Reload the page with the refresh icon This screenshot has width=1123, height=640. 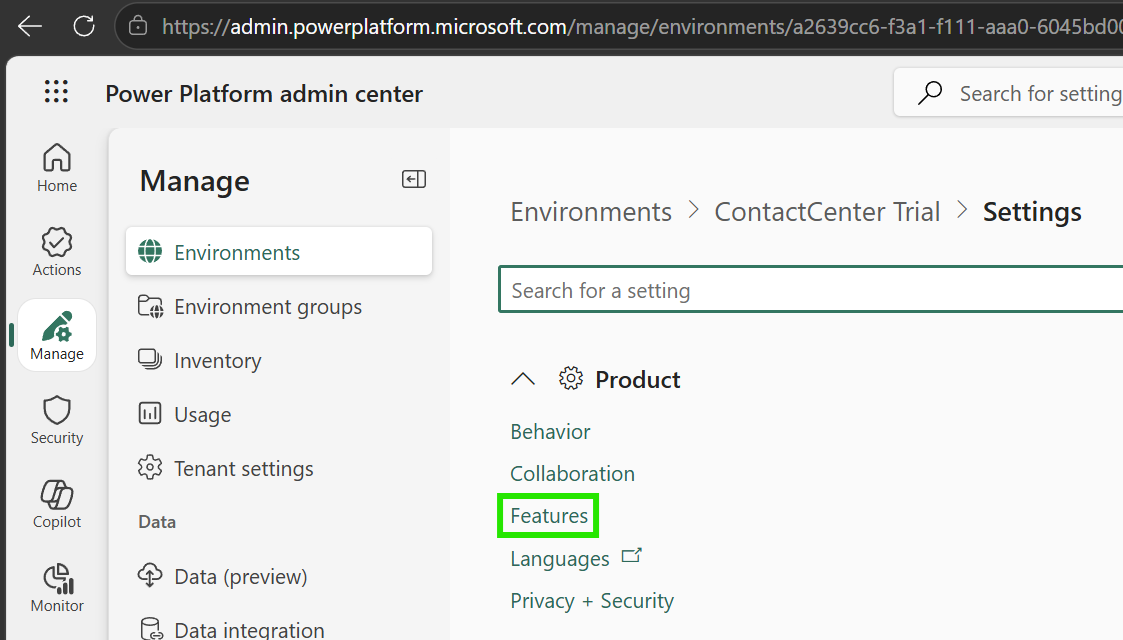coord(84,26)
